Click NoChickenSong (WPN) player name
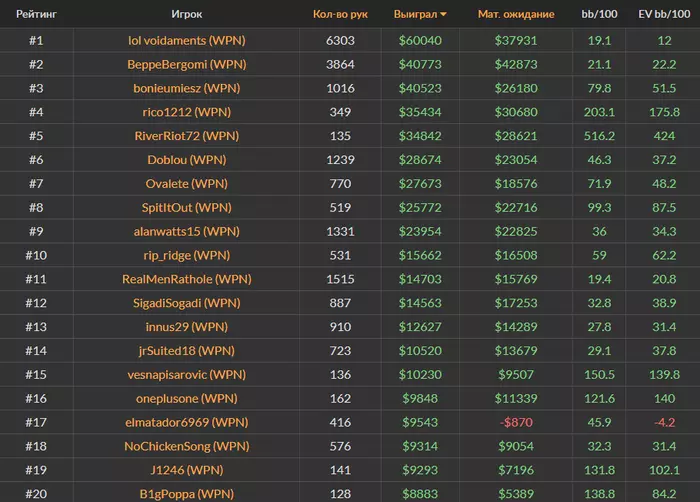Screen dimensions: 700x502 pyautogui.click(x=187, y=446)
